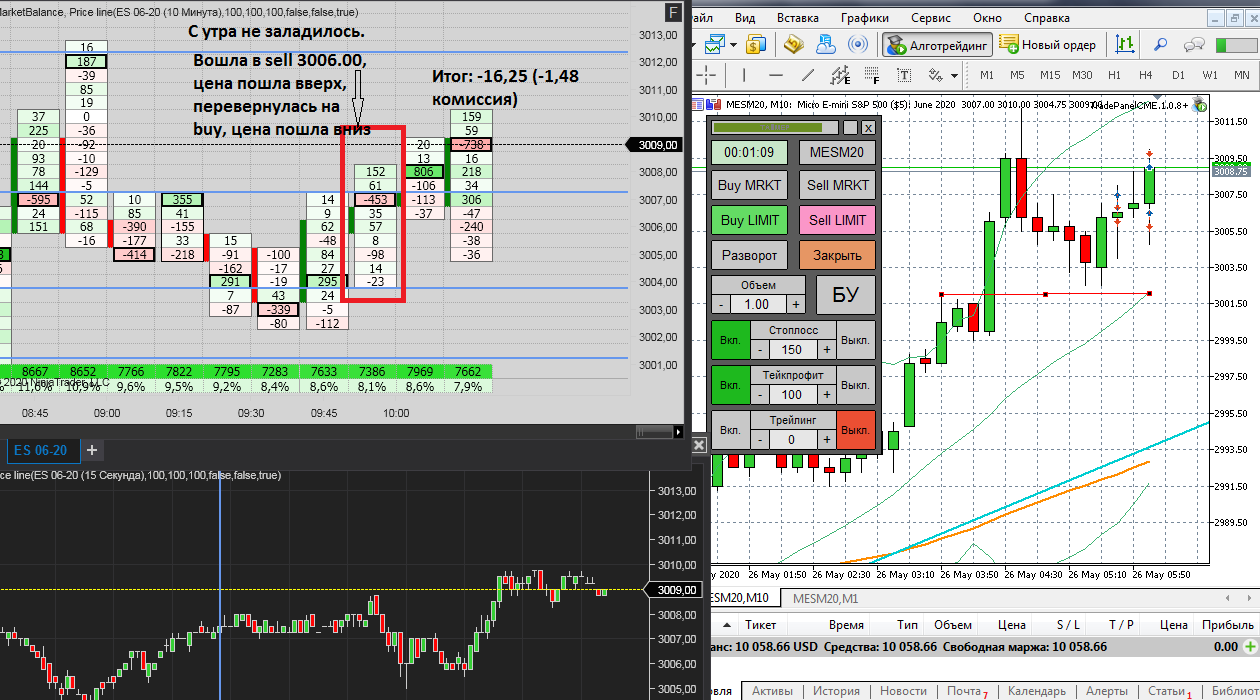Open the chart indicators icon
1260x700 pixels.
pos(1125,45)
